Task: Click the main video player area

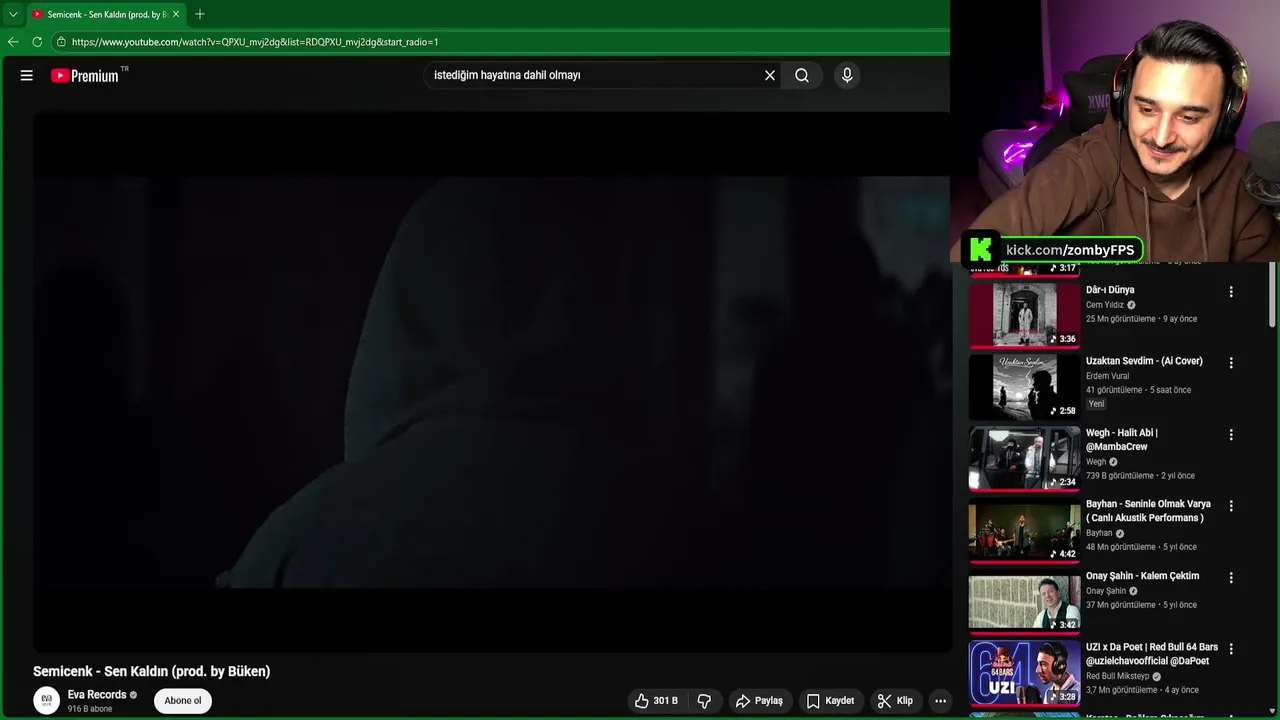Action: tap(492, 382)
